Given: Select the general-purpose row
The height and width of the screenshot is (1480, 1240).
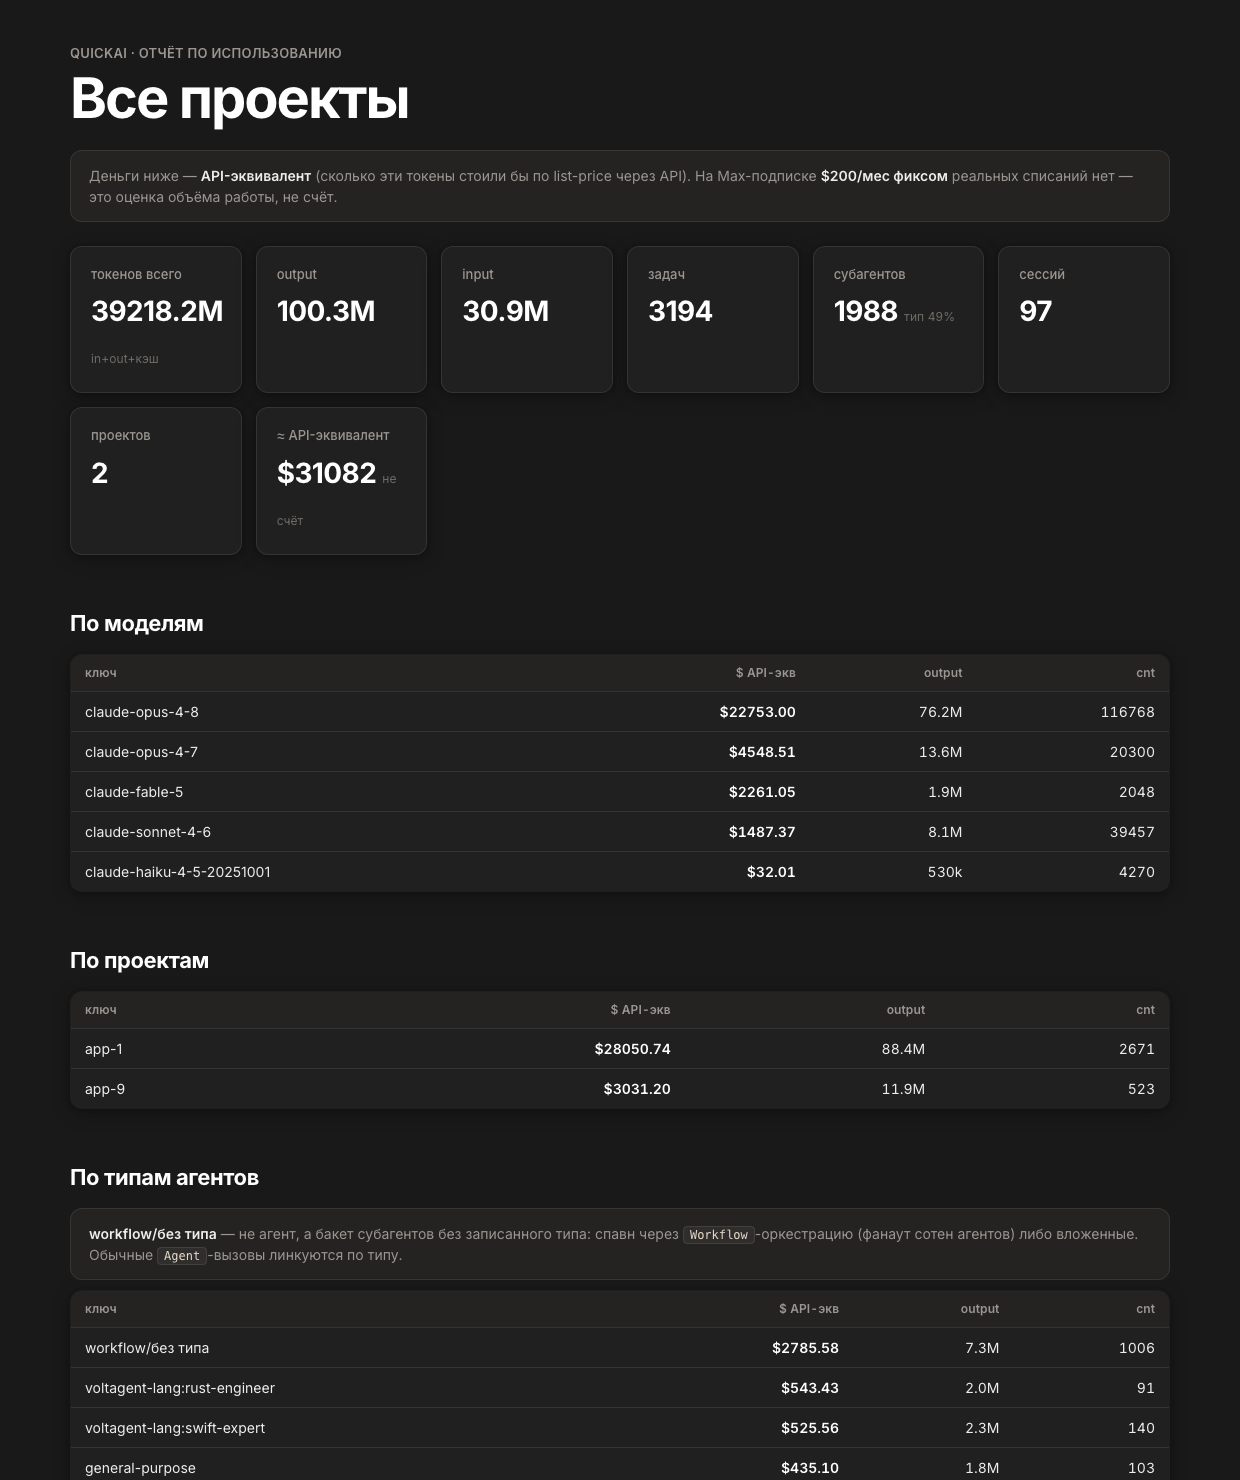Looking at the screenshot, I should click(x=620, y=1464).
